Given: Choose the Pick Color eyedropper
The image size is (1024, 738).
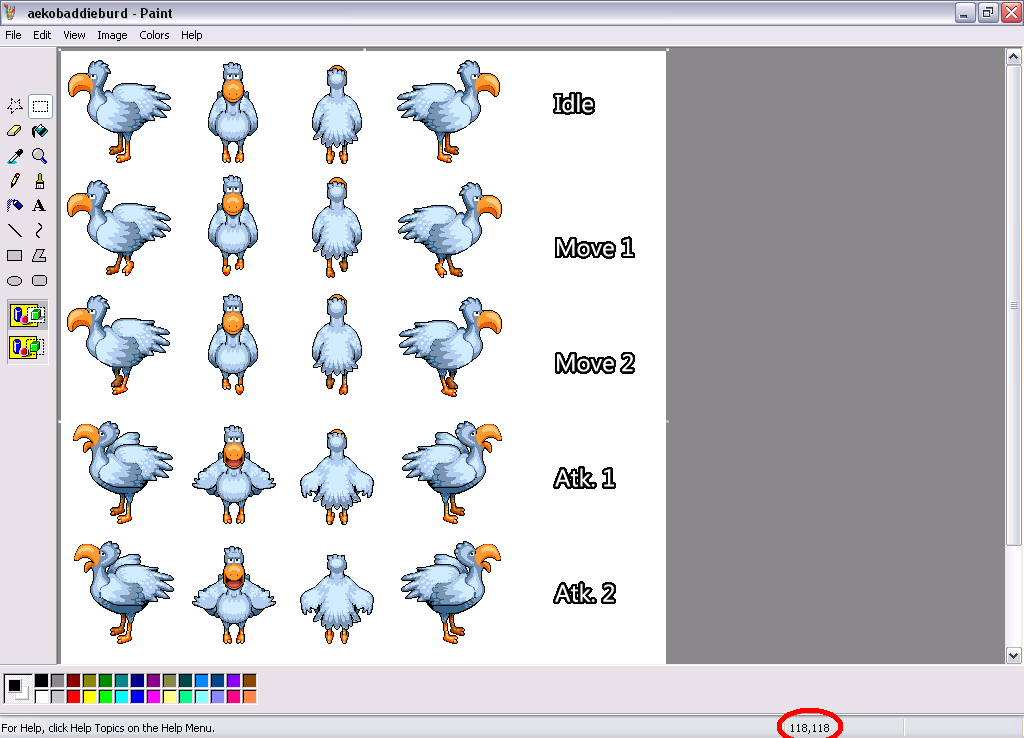Looking at the screenshot, I should (15, 155).
